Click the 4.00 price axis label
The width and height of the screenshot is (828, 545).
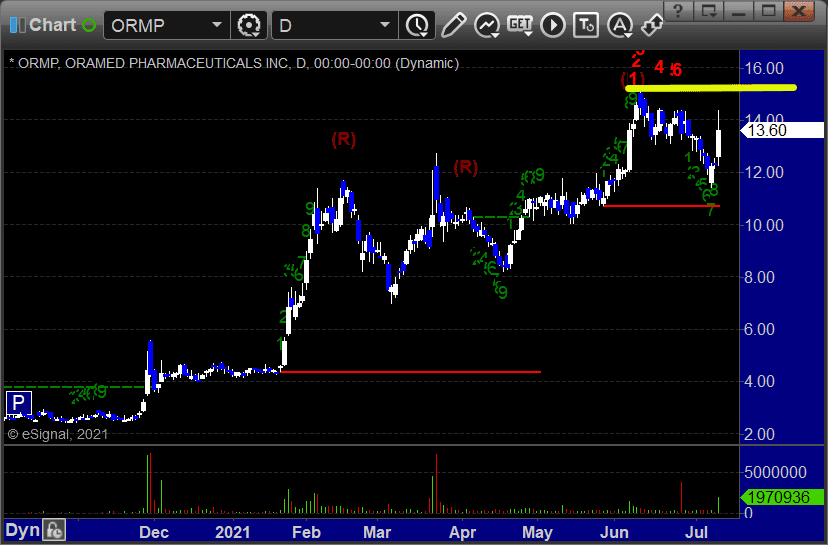pyautogui.click(x=759, y=381)
